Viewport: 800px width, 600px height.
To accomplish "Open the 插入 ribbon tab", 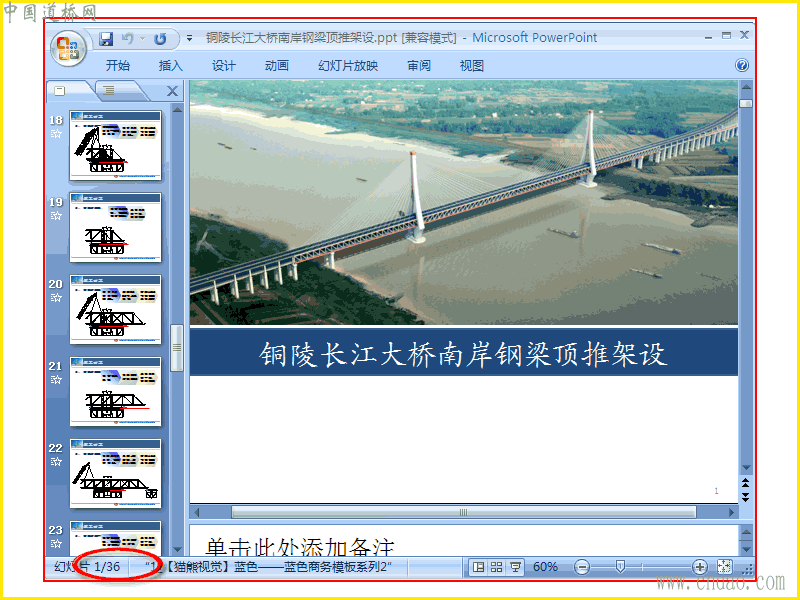I will [x=170, y=65].
